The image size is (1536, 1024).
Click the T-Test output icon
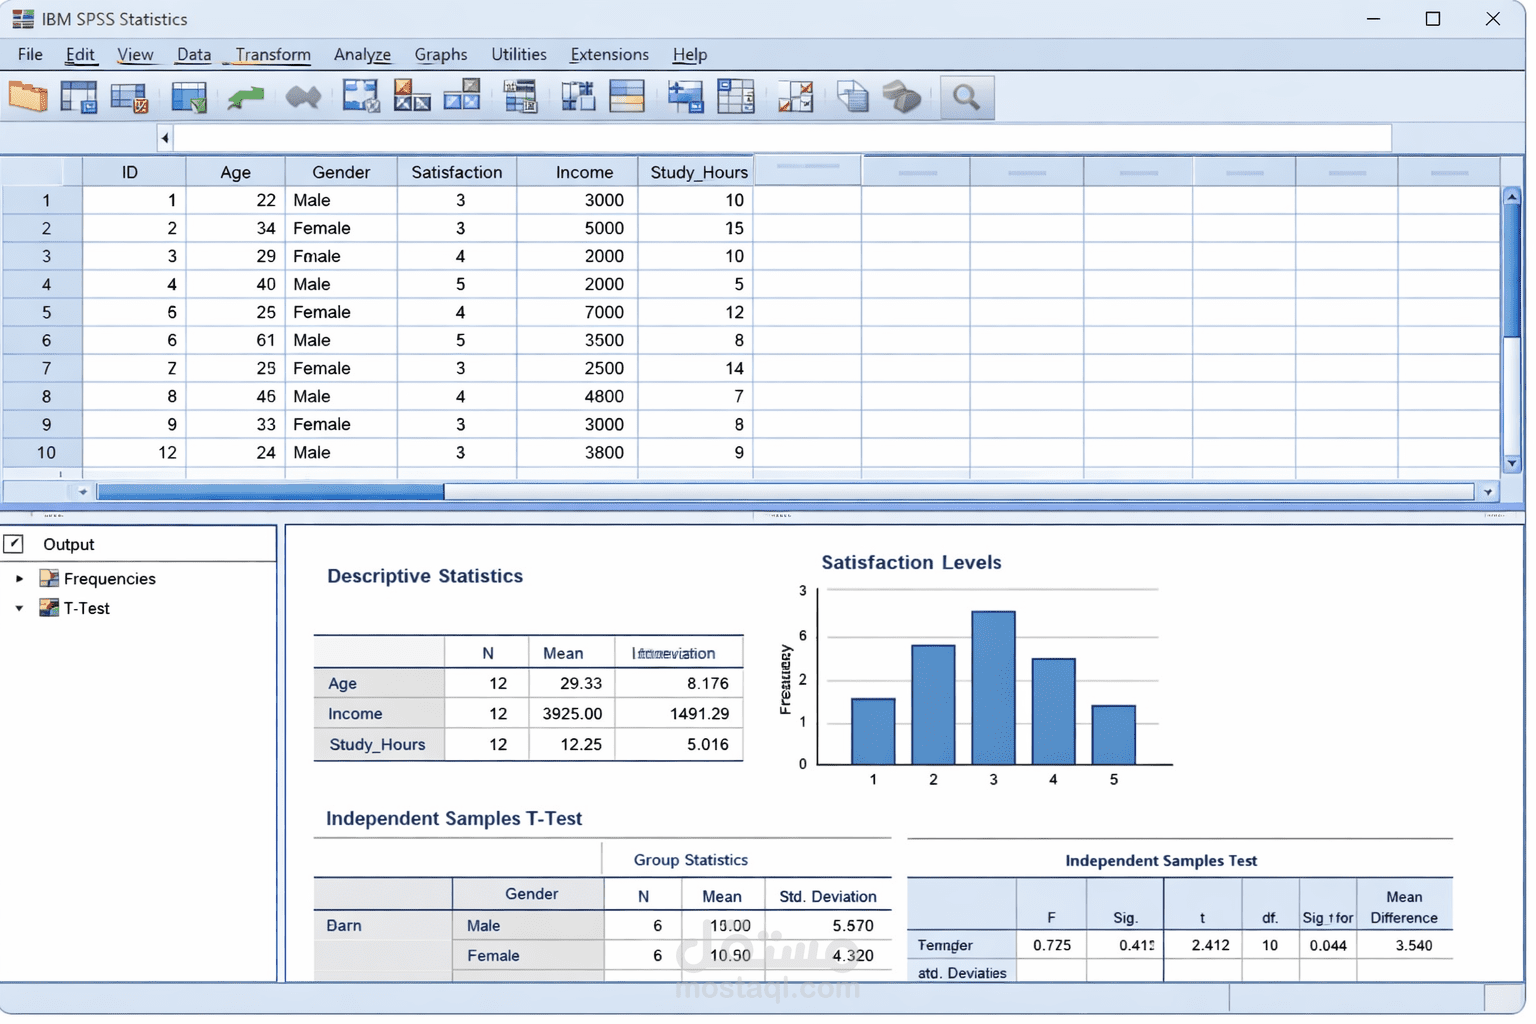[x=49, y=607]
